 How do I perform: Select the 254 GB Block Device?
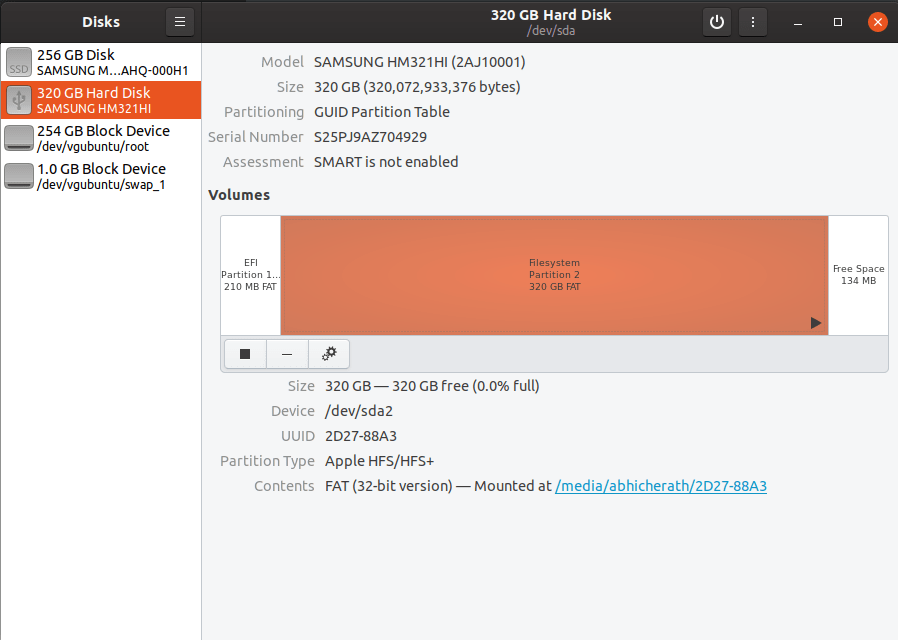(100, 138)
